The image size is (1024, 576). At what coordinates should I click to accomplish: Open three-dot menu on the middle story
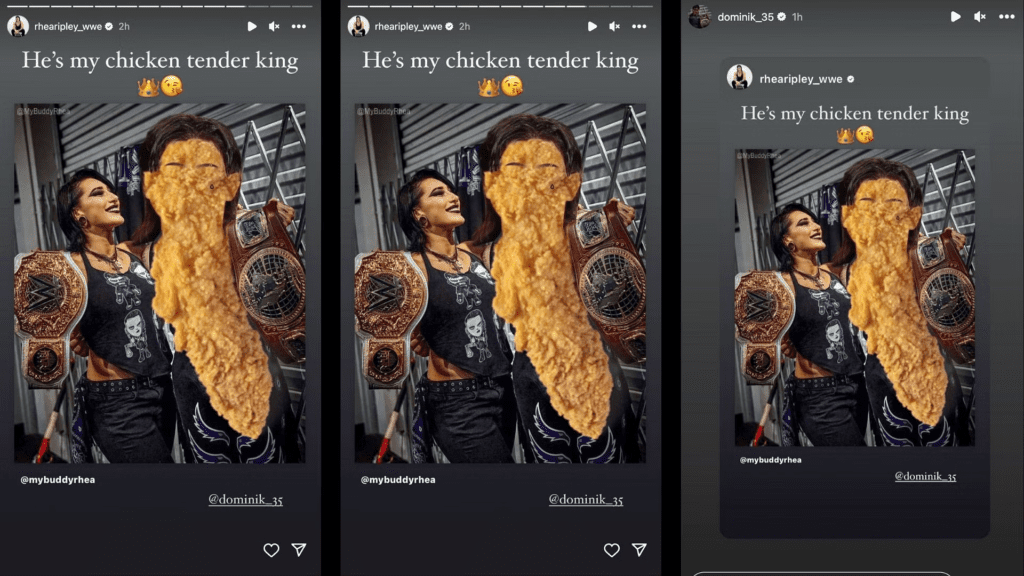[x=639, y=27]
